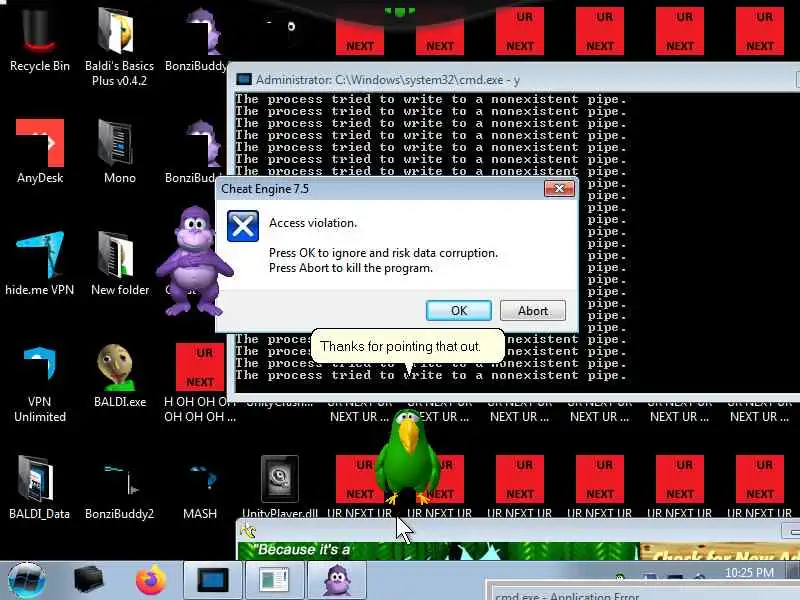Screen dimensions: 800x600
Task: Open the fifth taskbar window button
Action: click(x=274, y=581)
